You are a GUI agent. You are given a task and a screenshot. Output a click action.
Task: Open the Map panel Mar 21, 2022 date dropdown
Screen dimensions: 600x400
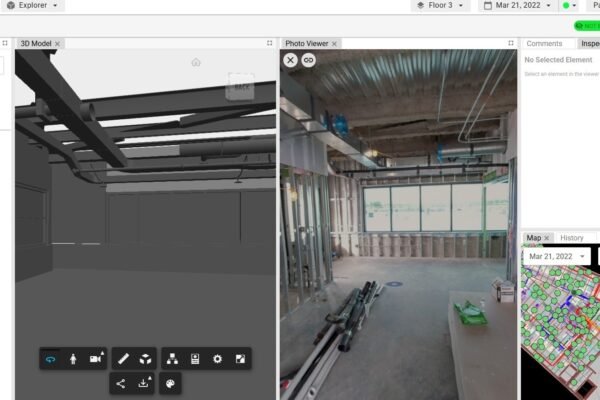tap(557, 256)
